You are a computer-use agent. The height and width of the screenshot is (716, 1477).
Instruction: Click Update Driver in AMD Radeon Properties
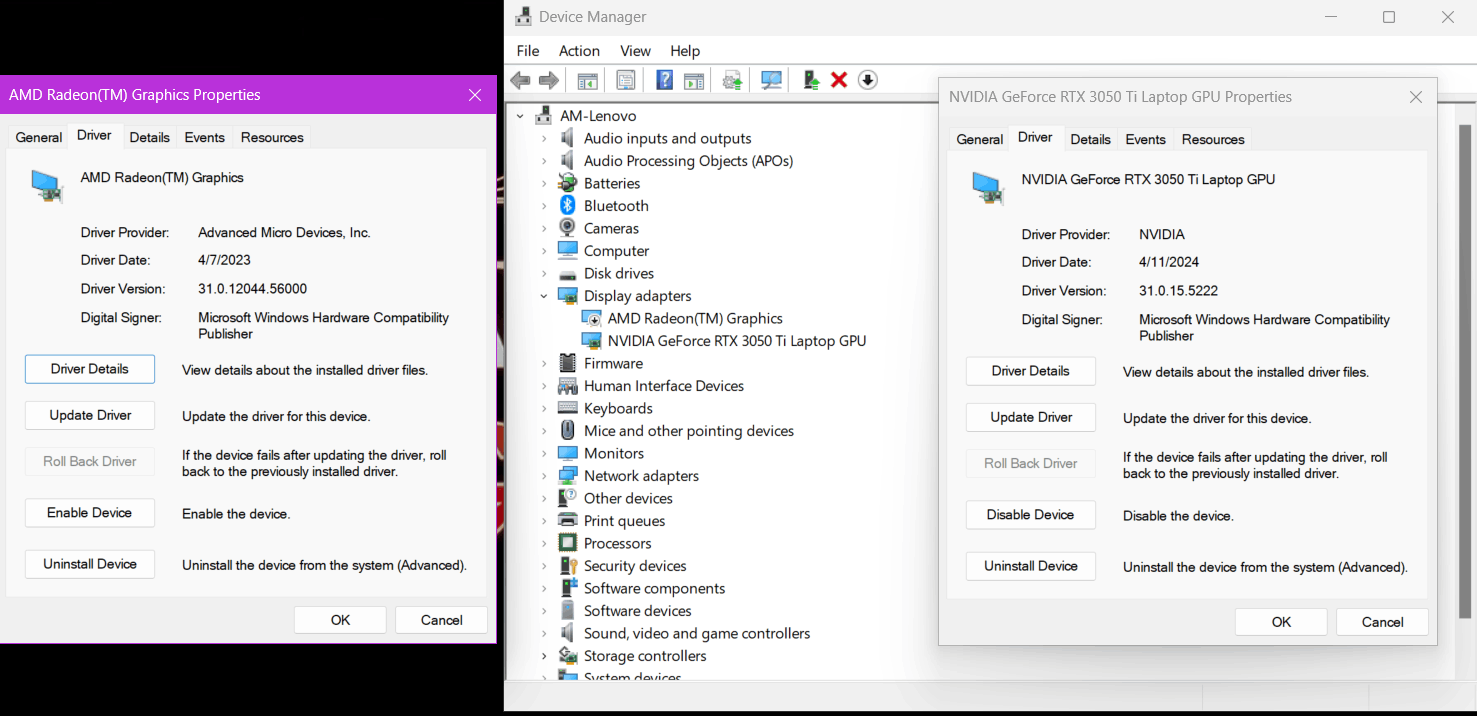pos(90,415)
